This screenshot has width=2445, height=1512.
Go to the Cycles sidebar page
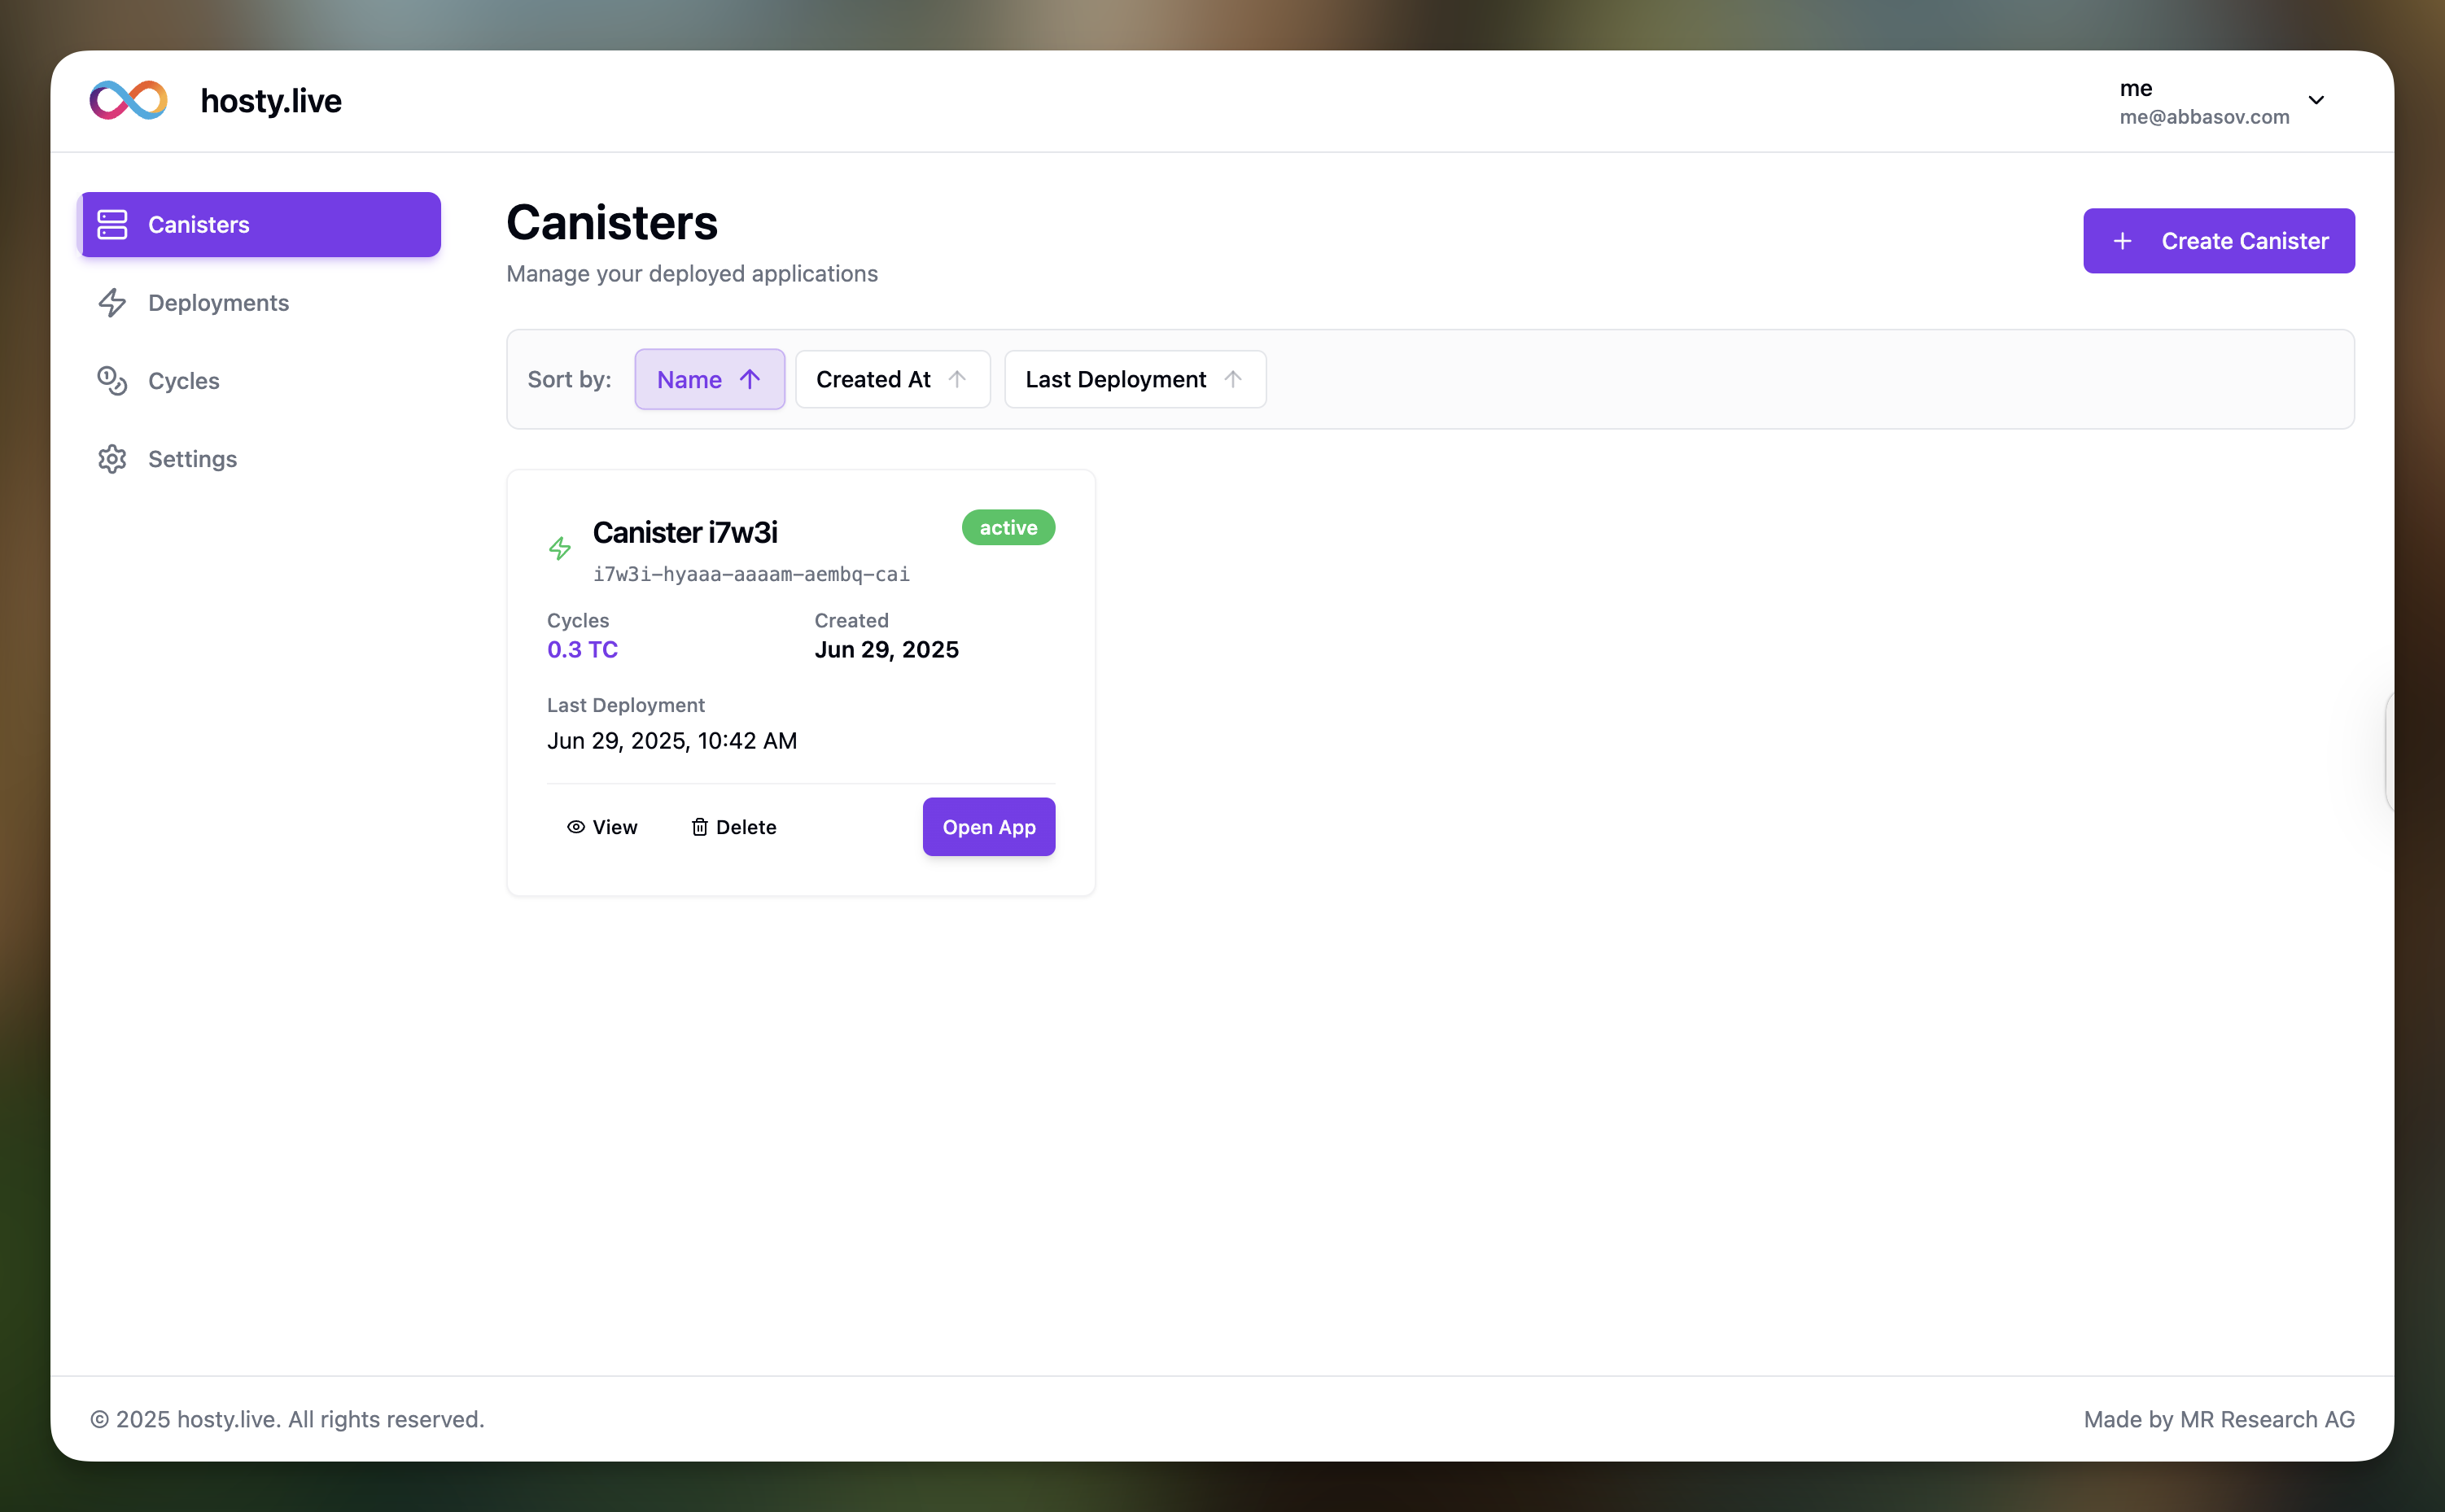point(184,381)
